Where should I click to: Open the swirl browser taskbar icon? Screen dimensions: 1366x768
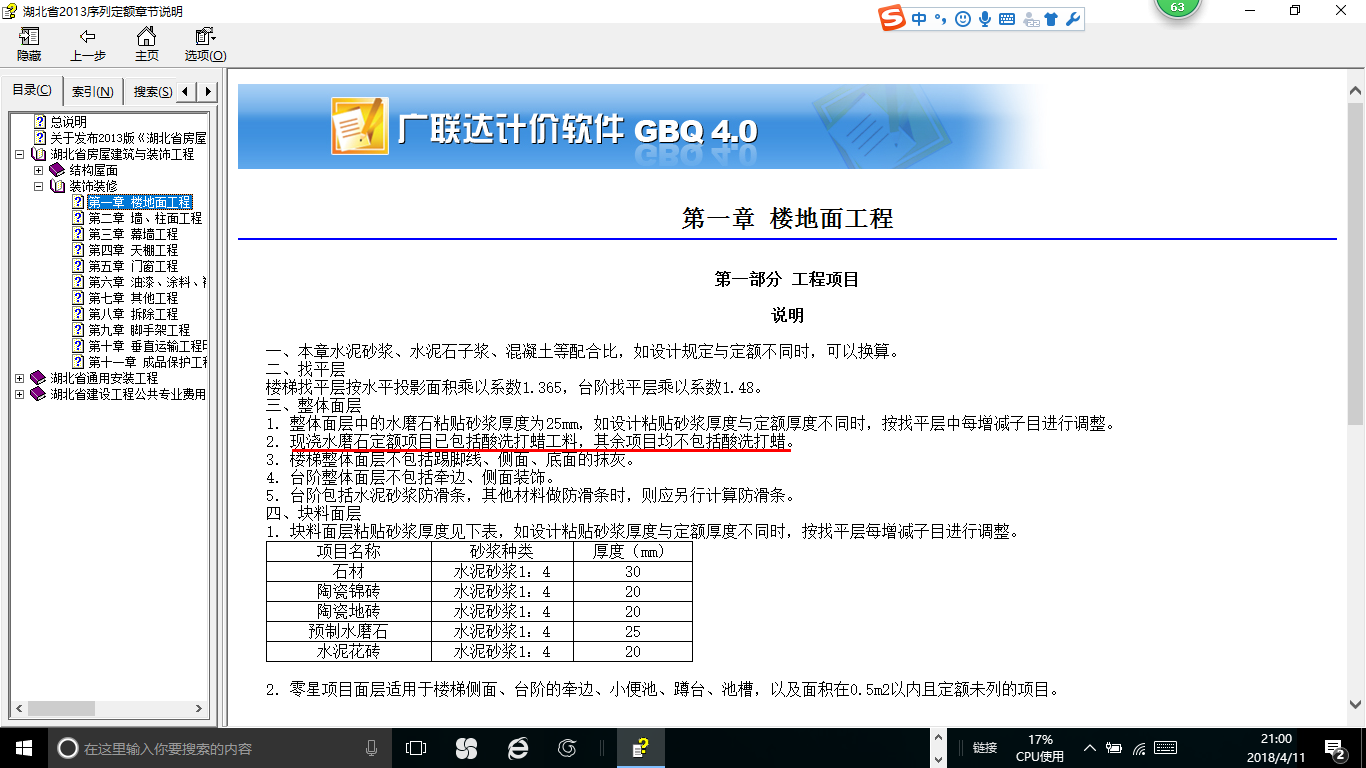coord(567,747)
